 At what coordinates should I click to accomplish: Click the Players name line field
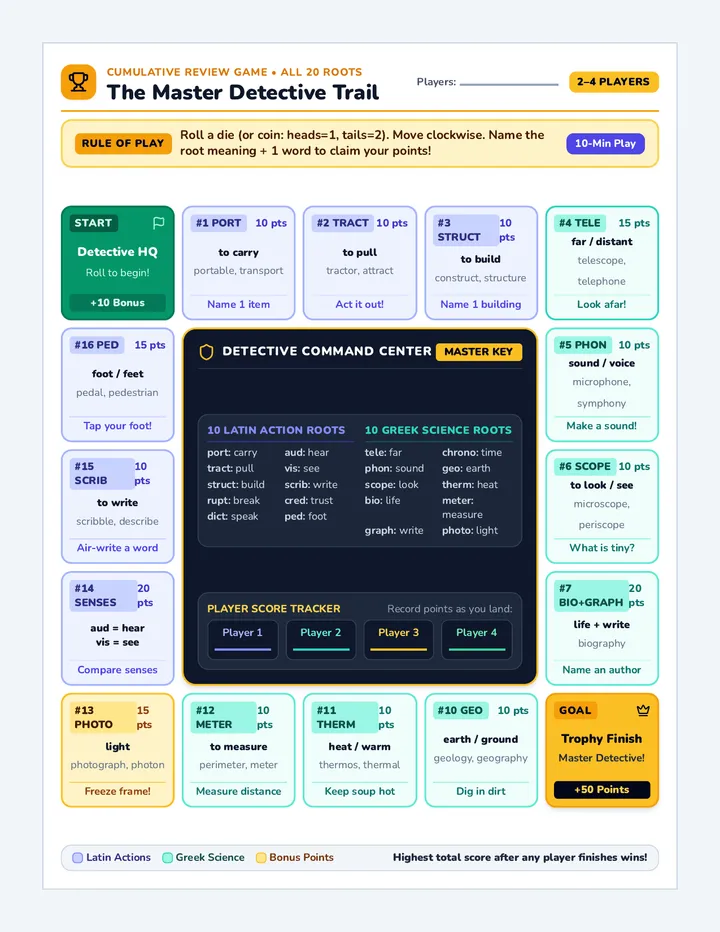pyautogui.click(x=509, y=84)
